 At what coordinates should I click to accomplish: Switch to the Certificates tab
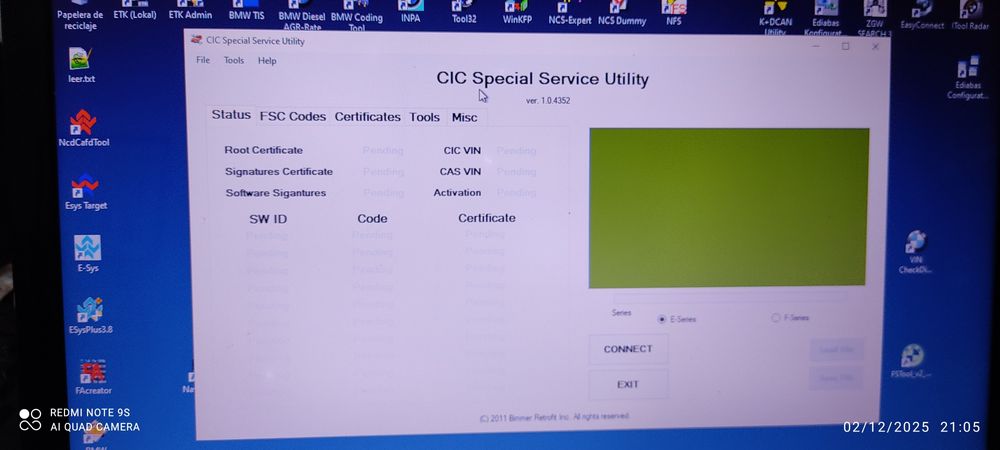click(x=367, y=117)
